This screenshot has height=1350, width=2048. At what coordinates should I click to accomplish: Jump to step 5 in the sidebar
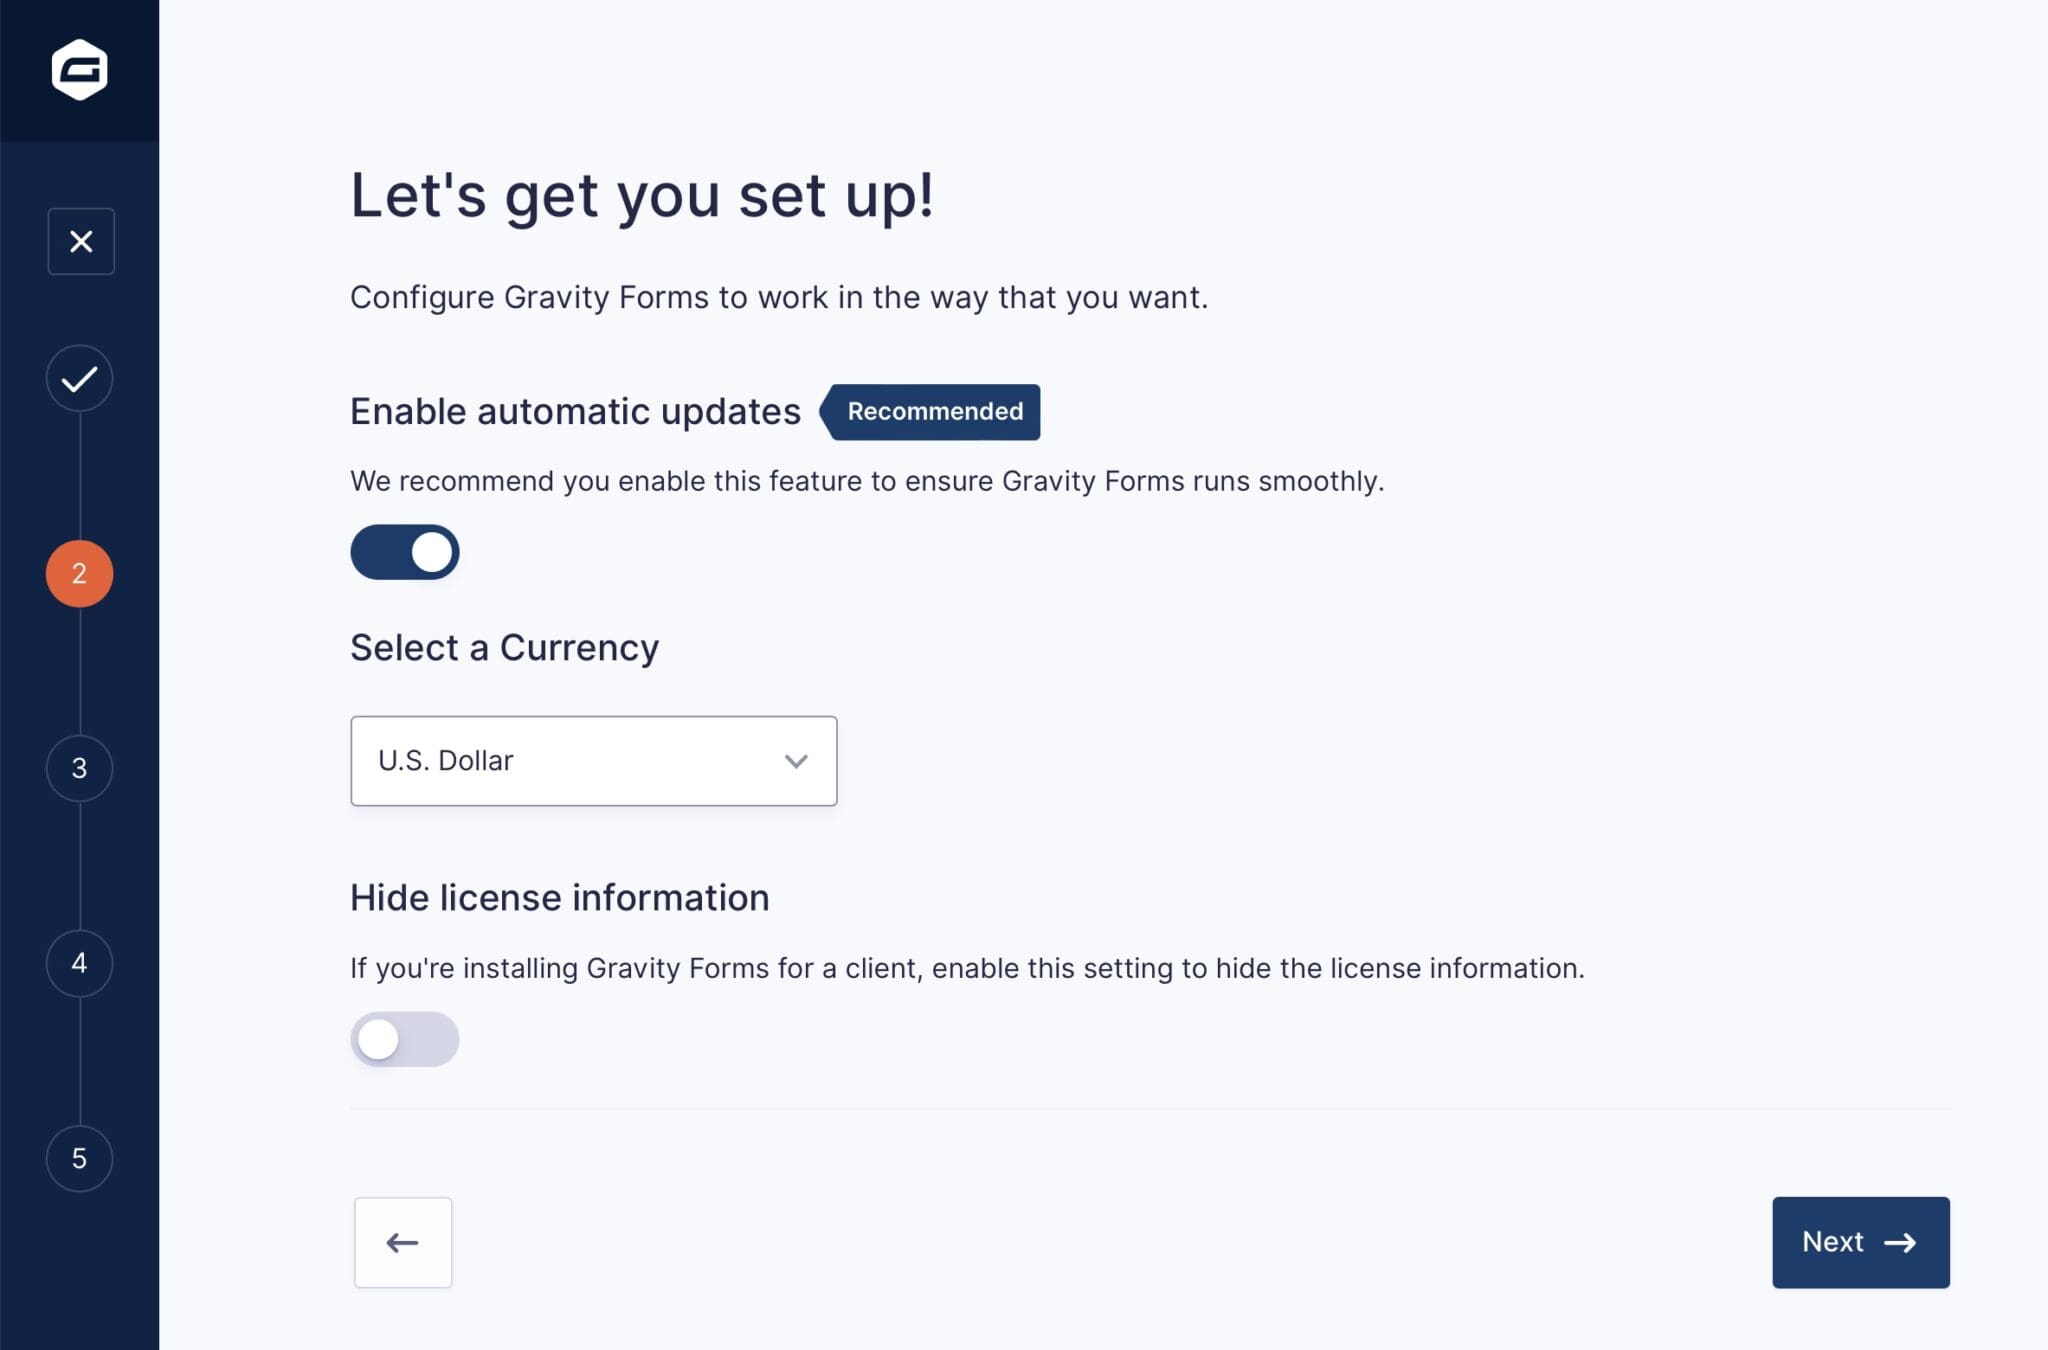[80, 1158]
